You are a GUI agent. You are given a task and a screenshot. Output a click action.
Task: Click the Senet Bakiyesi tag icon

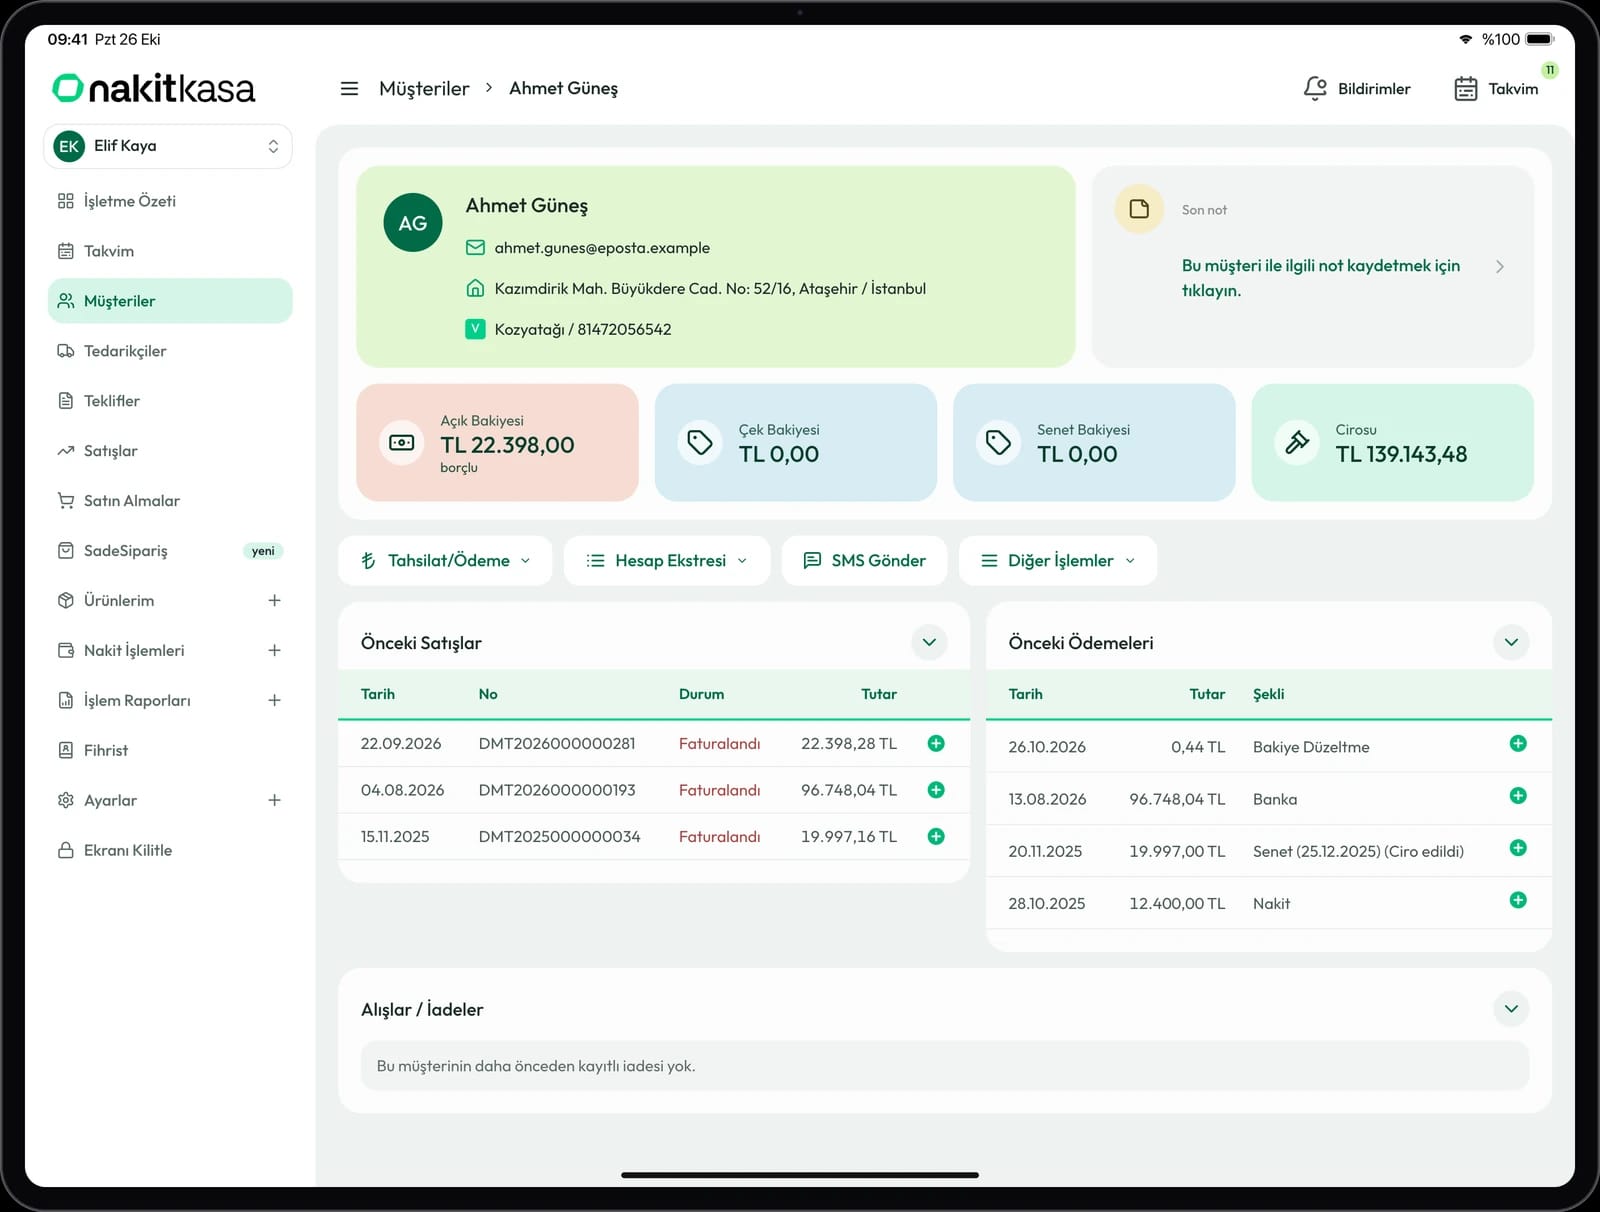click(998, 442)
